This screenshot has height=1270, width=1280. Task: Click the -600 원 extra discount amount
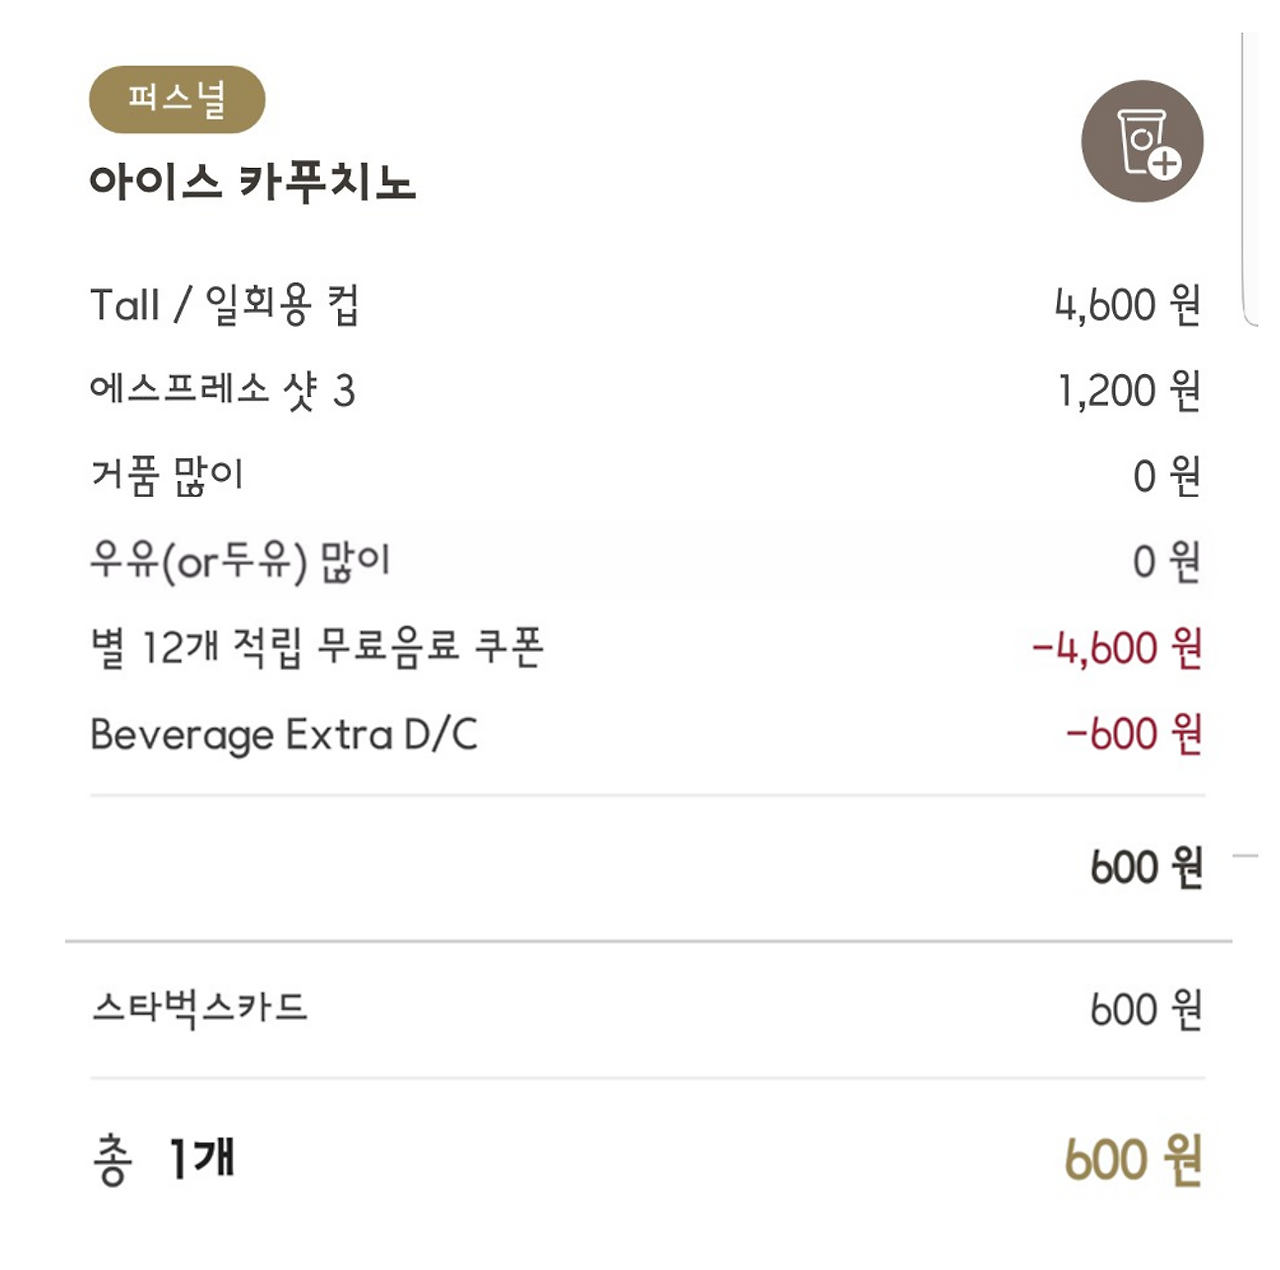pyautogui.click(x=1134, y=734)
